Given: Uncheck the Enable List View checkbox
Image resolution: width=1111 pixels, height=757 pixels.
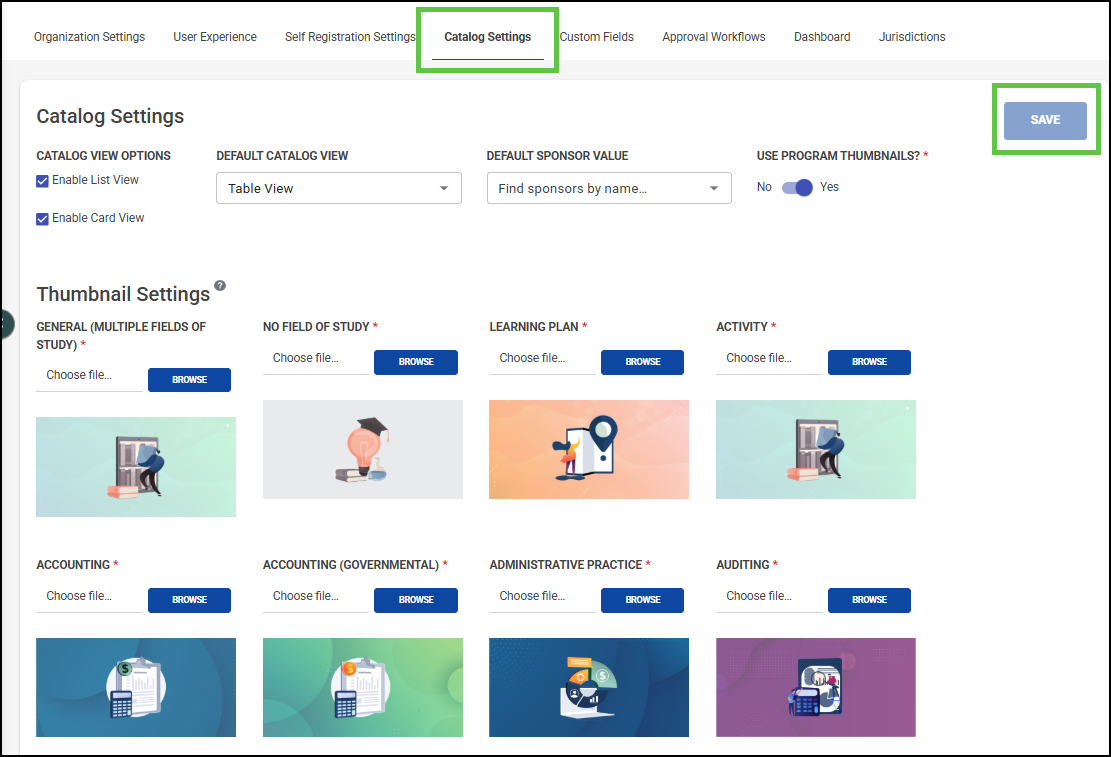Looking at the screenshot, I should pos(43,181).
